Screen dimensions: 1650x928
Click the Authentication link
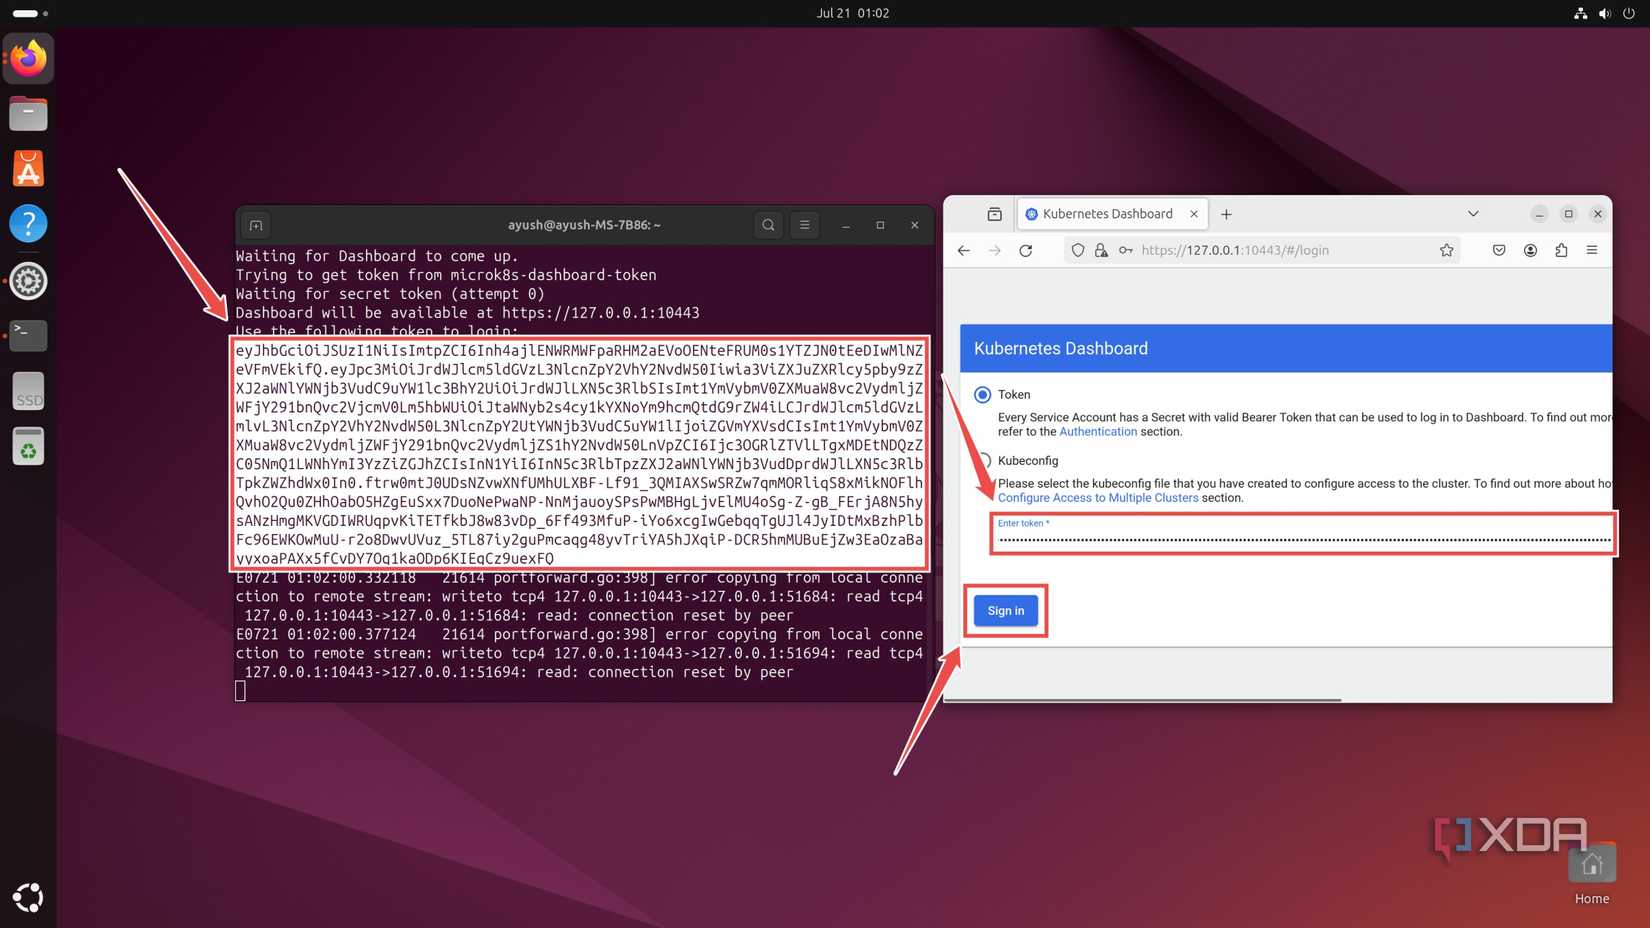tap(1098, 432)
